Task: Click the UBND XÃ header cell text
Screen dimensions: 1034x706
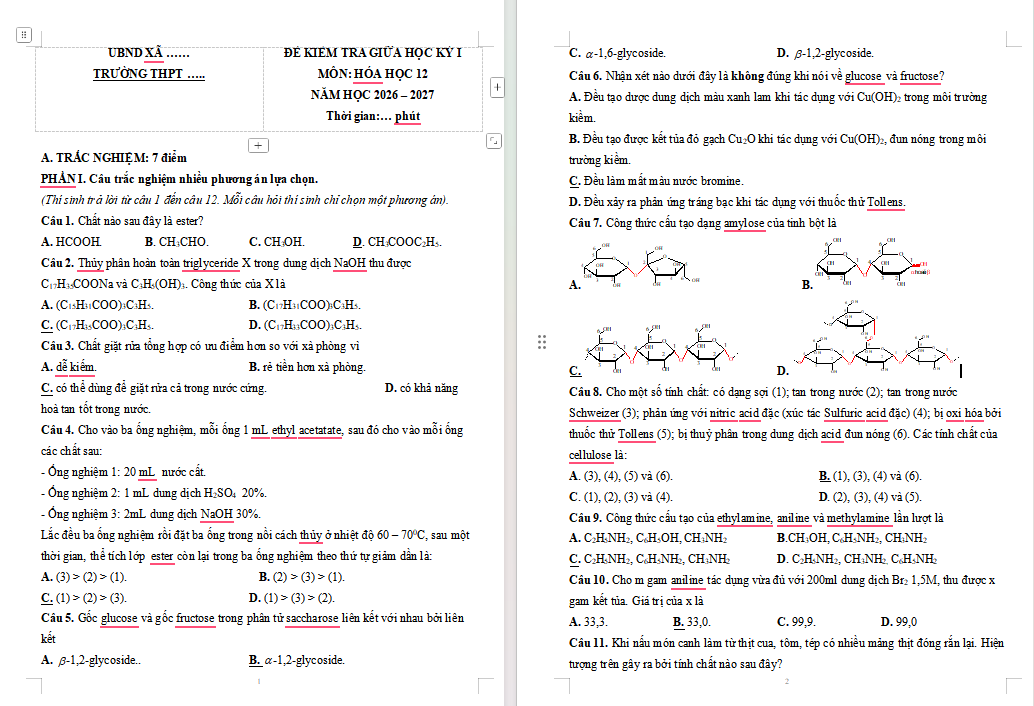Action: coord(148,53)
